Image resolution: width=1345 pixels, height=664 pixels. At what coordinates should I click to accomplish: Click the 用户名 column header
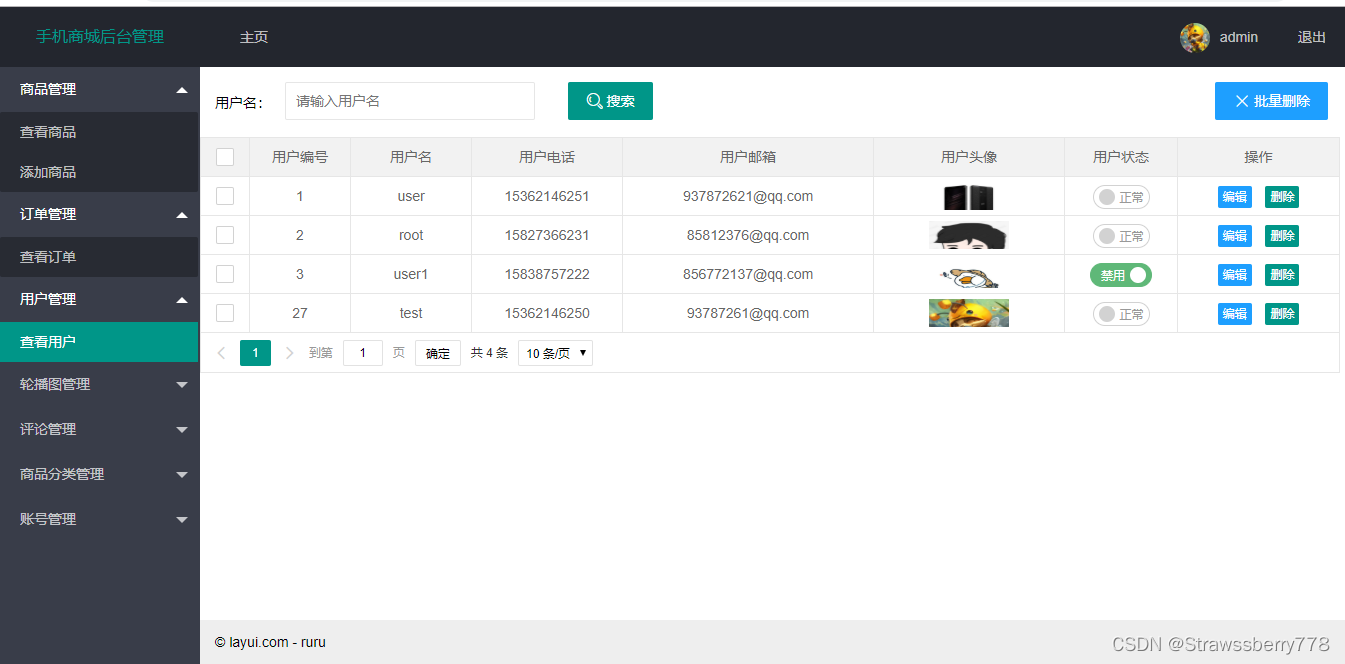tap(411, 157)
